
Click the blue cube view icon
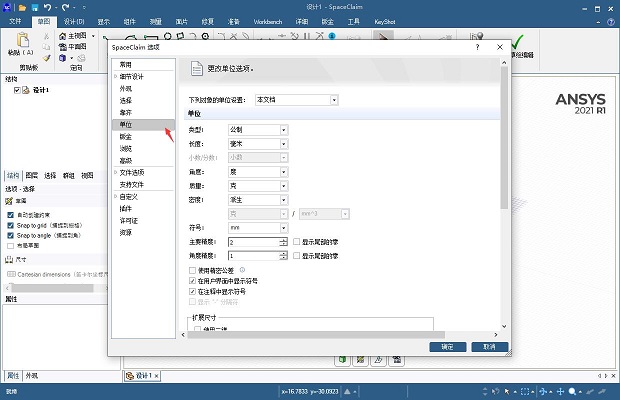click(62, 58)
